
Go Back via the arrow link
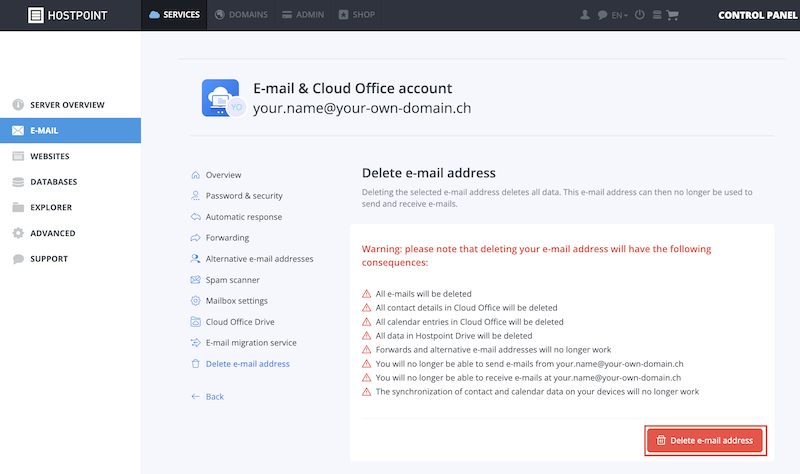(207, 396)
